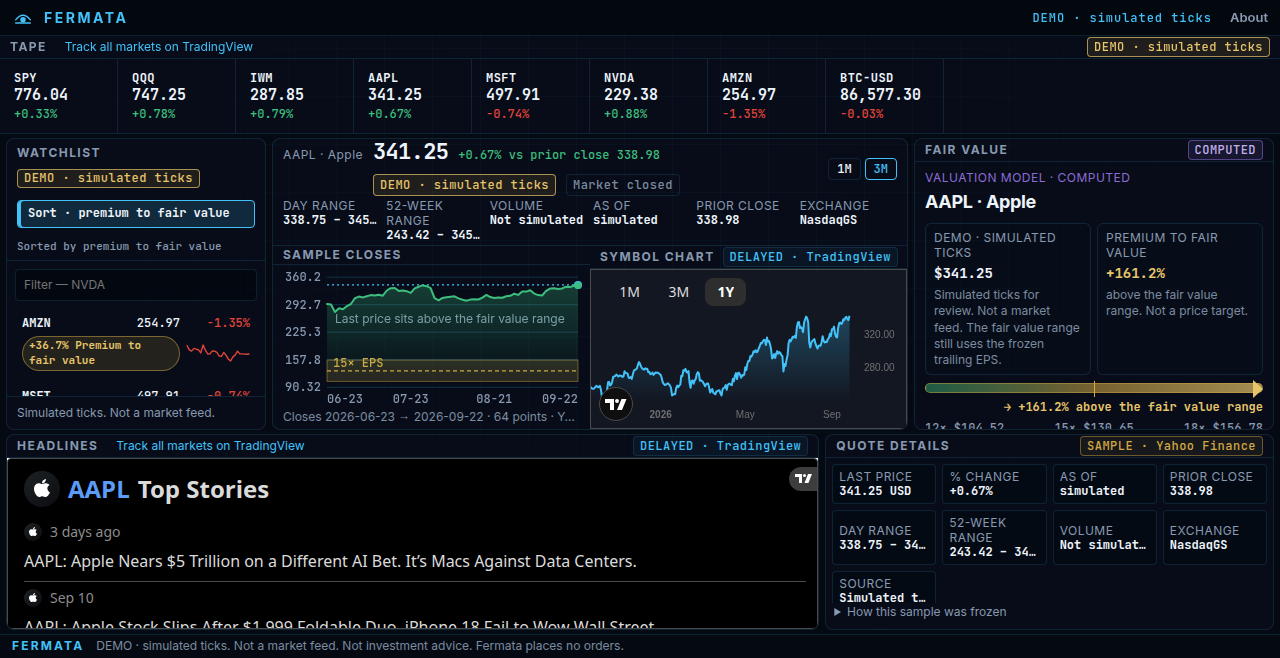Click the TradingView badge in the headlines widget
This screenshot has width=1280, height=658.
point(803,479)
